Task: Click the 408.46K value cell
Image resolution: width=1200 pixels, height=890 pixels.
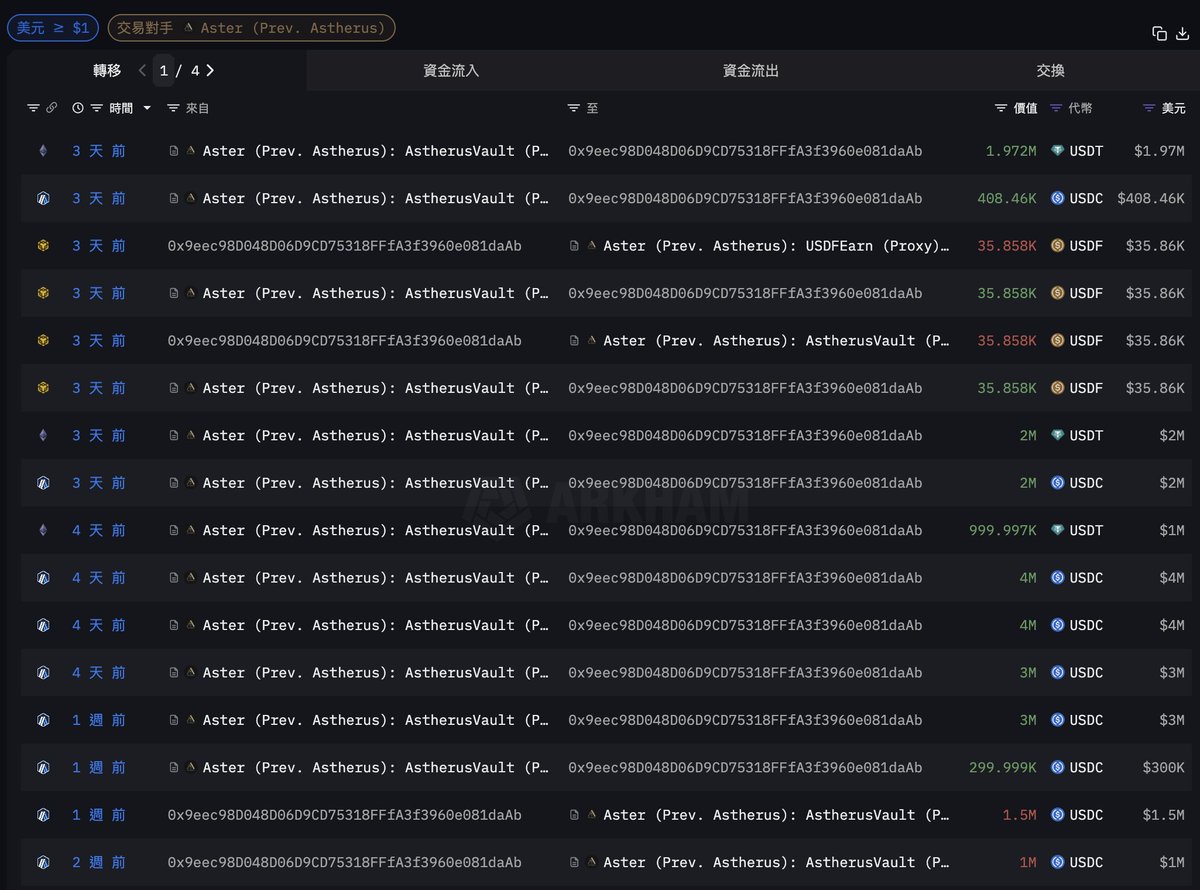Action: (x=1007, y=198)
